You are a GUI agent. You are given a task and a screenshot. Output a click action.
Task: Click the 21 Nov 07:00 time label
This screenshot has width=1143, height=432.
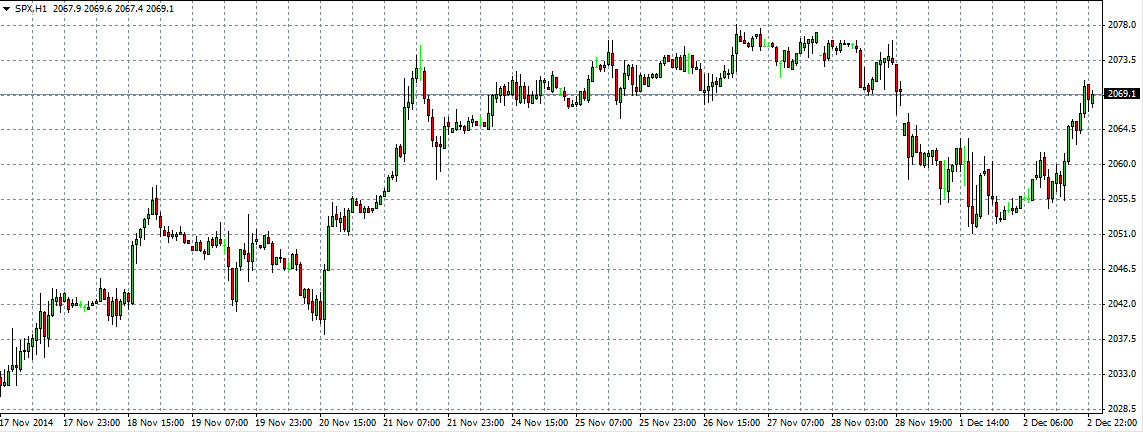414,423
